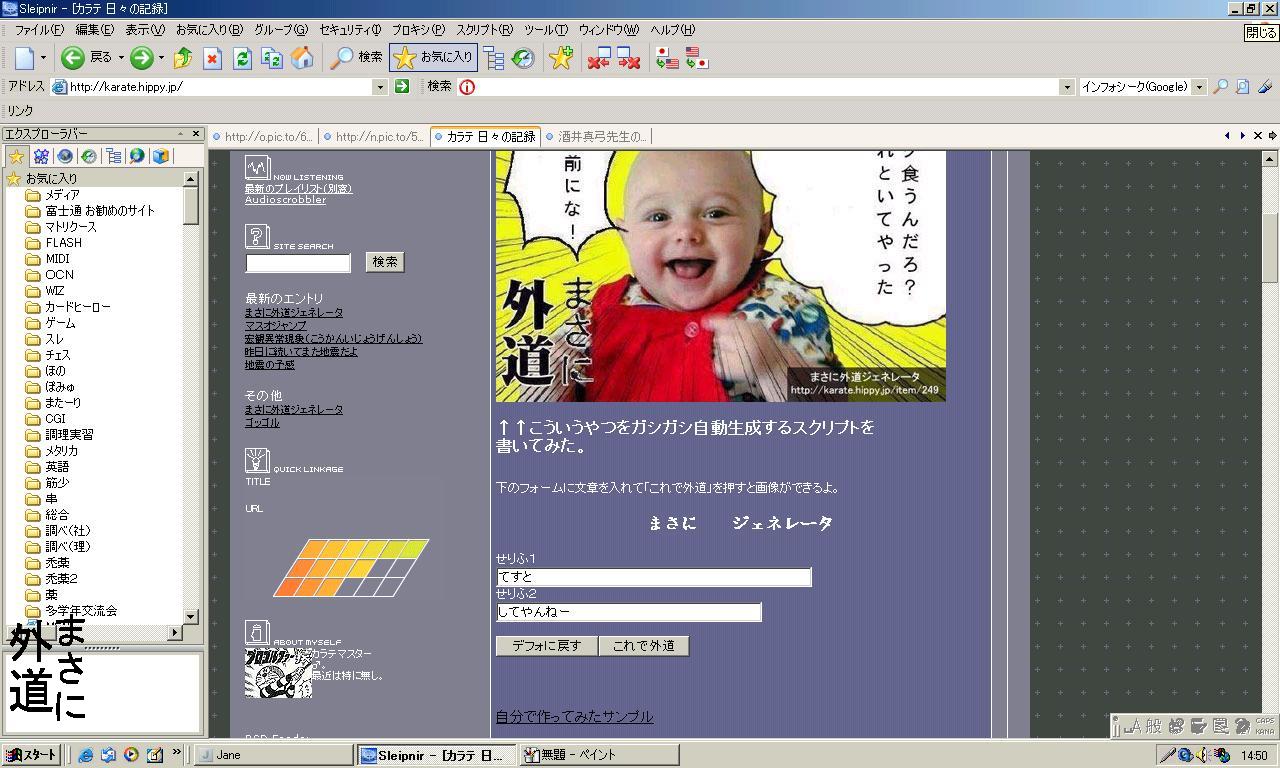Open the Audioscrobbler link
This screenshot has width=1280, height=768.
[x=285, y=200]
